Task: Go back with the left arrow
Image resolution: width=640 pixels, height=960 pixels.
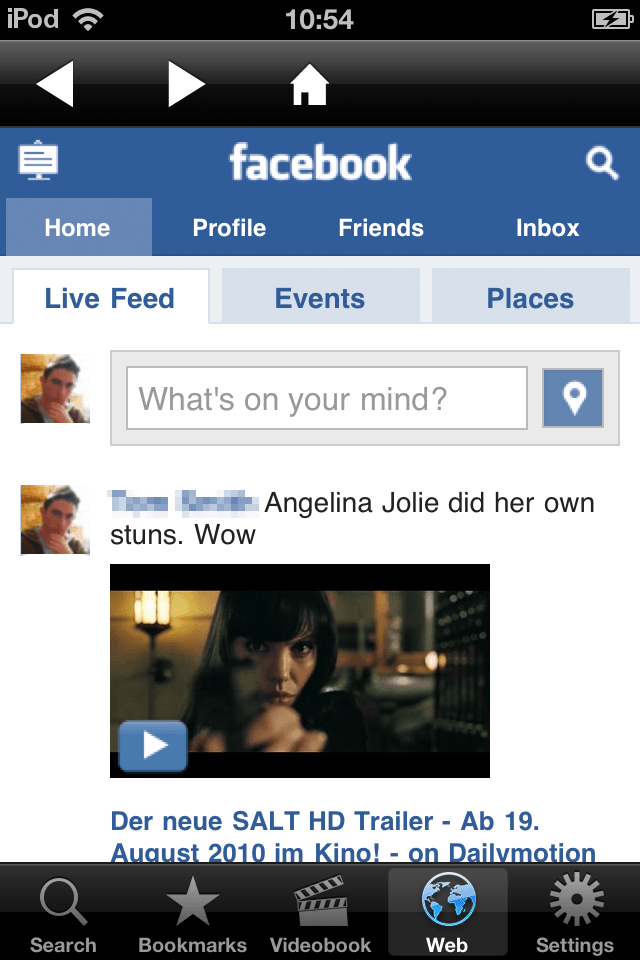Action: [55, 84]
